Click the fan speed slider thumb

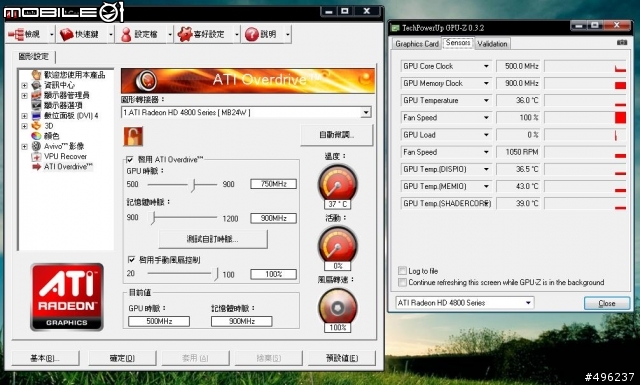coord(216,274)
